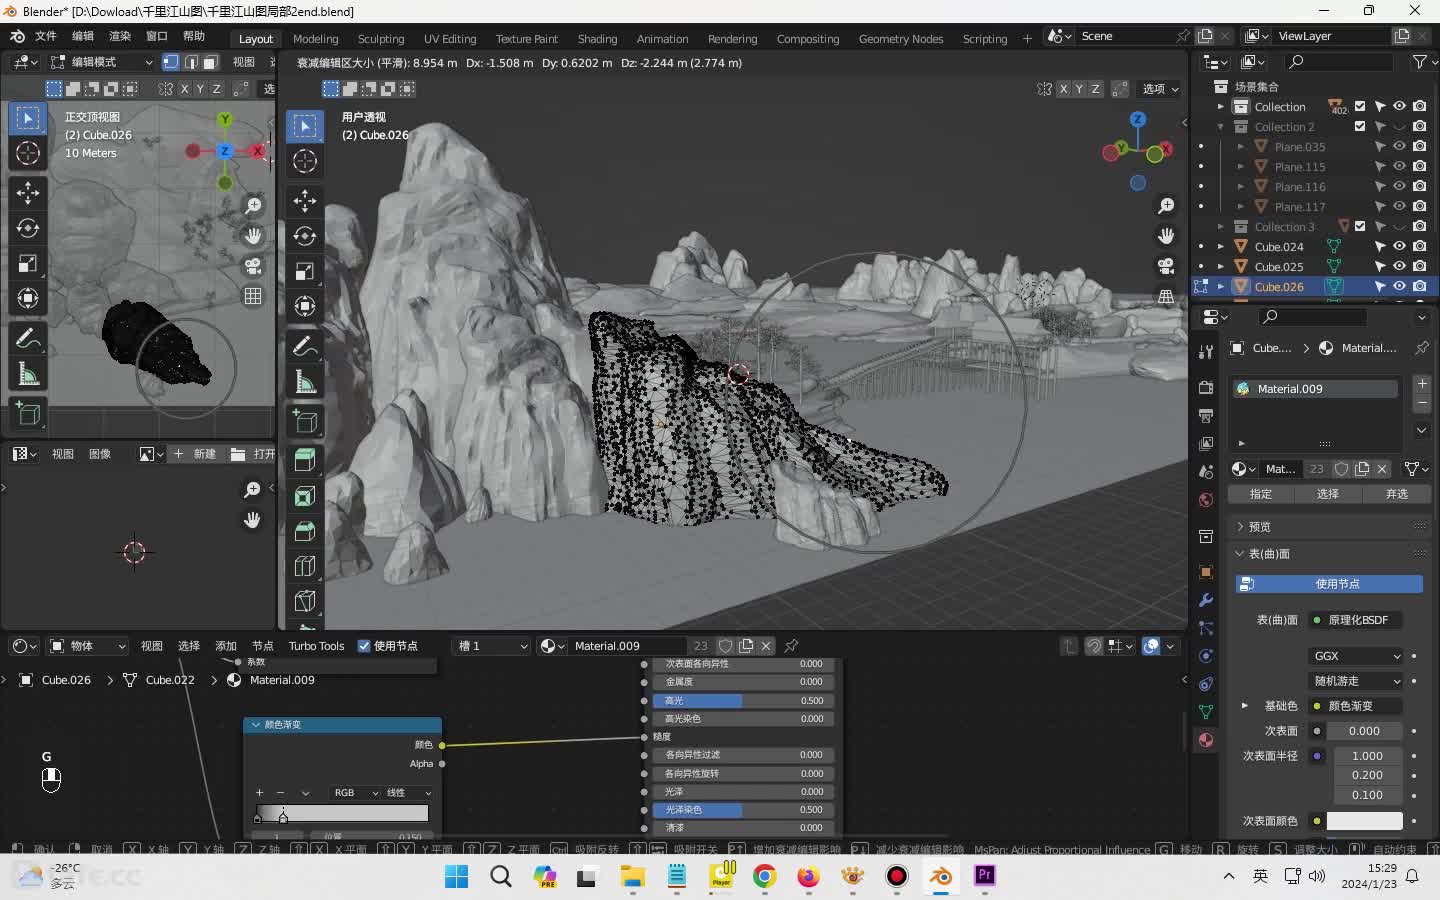Select the Move tool in main viewport
Viewport: 1440px width, 900px height.
(x=305, y=200)
